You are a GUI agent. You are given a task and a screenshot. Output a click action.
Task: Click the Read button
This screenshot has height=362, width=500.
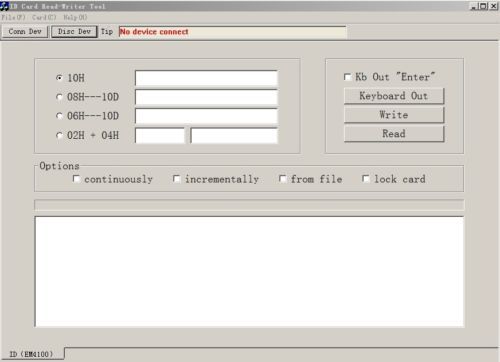click(x=394, y=134)
